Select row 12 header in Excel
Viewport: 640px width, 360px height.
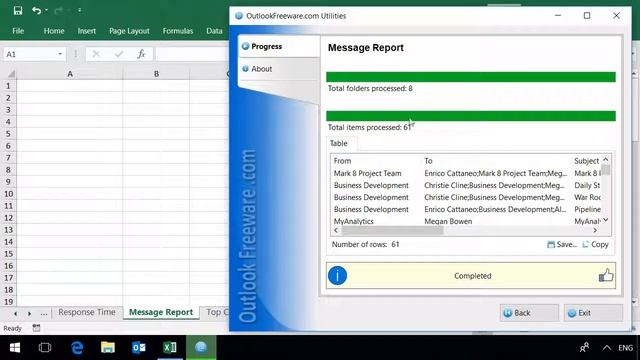tap(8, 218)
